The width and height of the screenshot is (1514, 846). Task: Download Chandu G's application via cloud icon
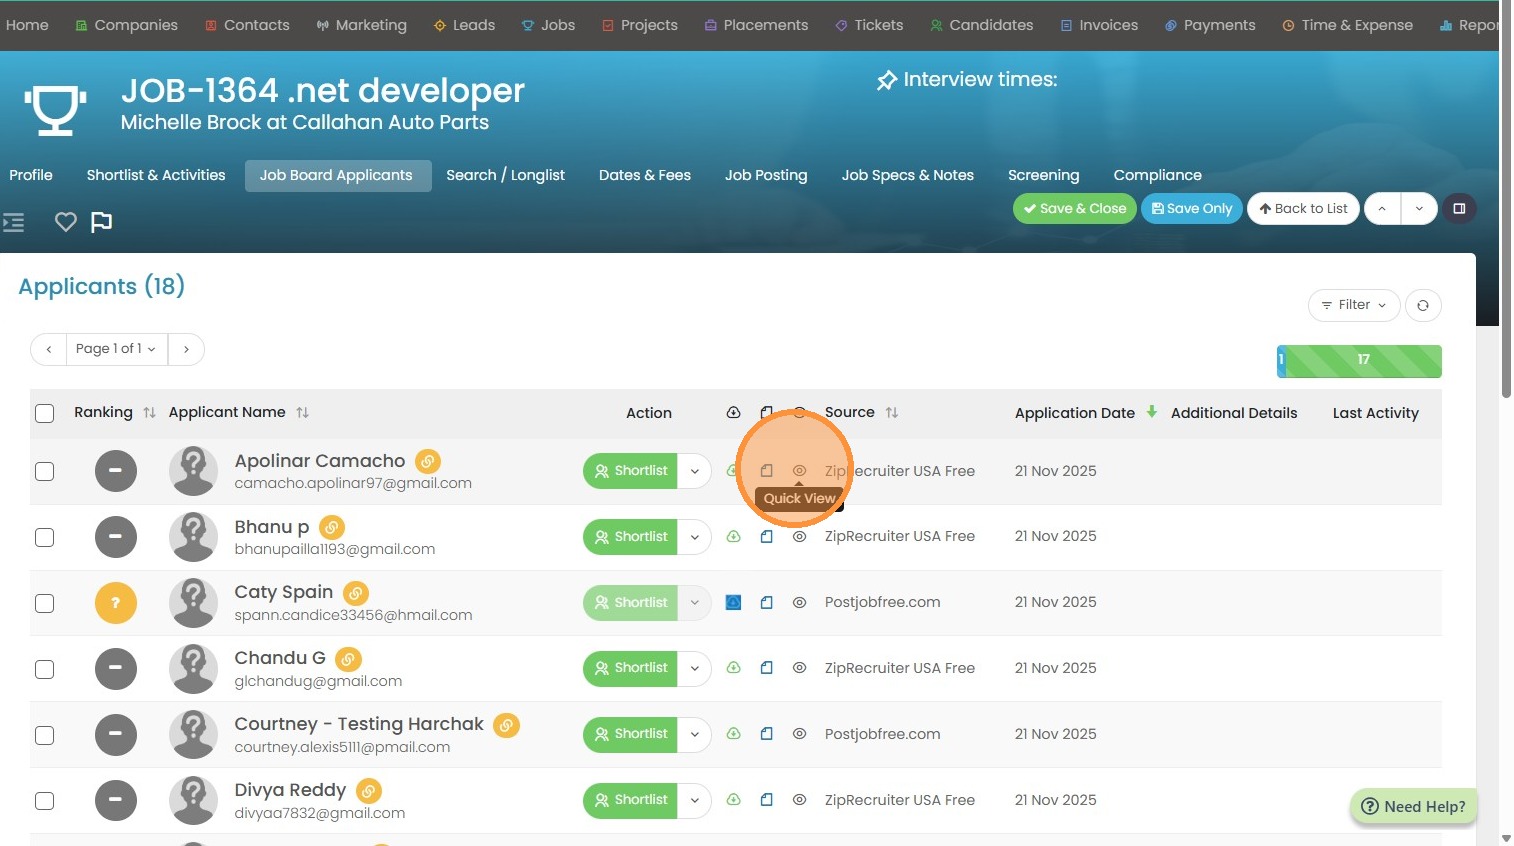click(x=733, y=668)
